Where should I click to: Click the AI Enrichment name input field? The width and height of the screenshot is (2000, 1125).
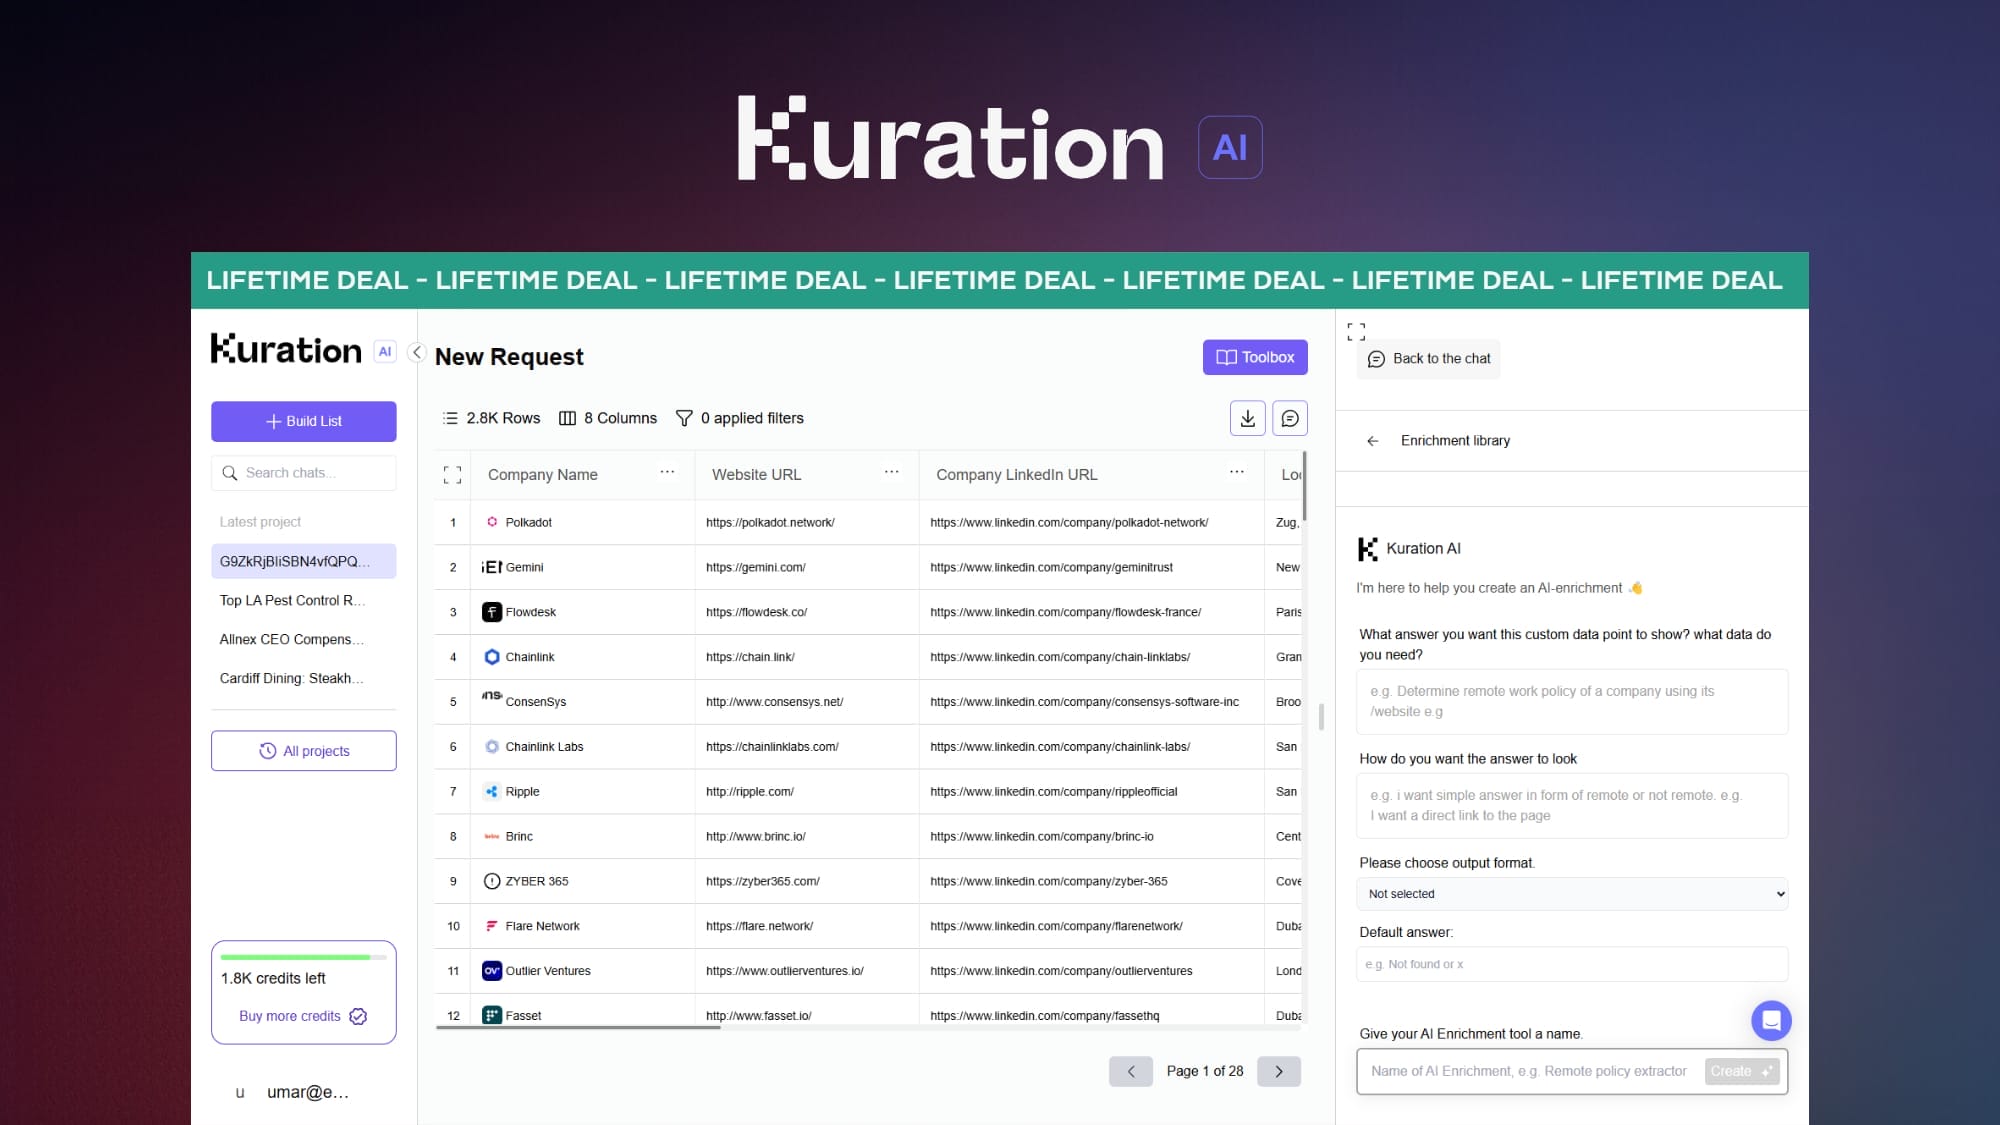1529,1071
